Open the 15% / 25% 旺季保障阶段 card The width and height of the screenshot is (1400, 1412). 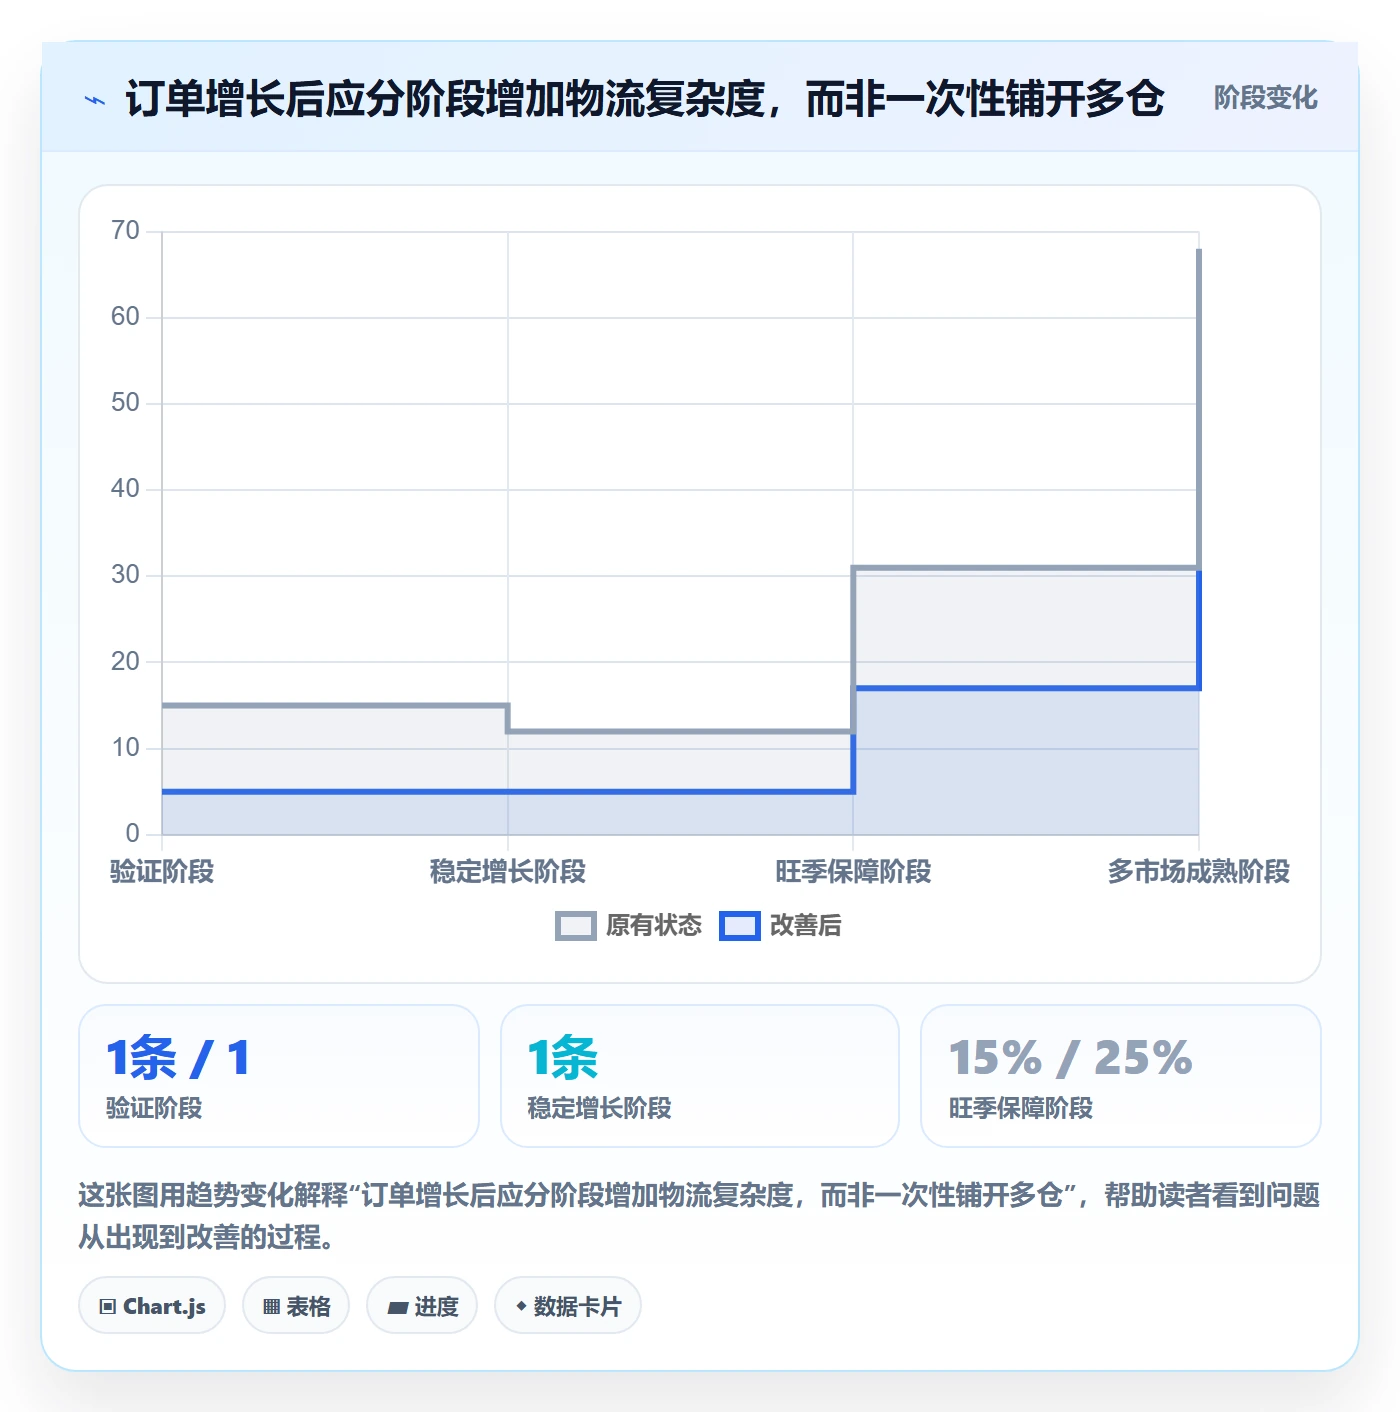click(1121, 1076)
